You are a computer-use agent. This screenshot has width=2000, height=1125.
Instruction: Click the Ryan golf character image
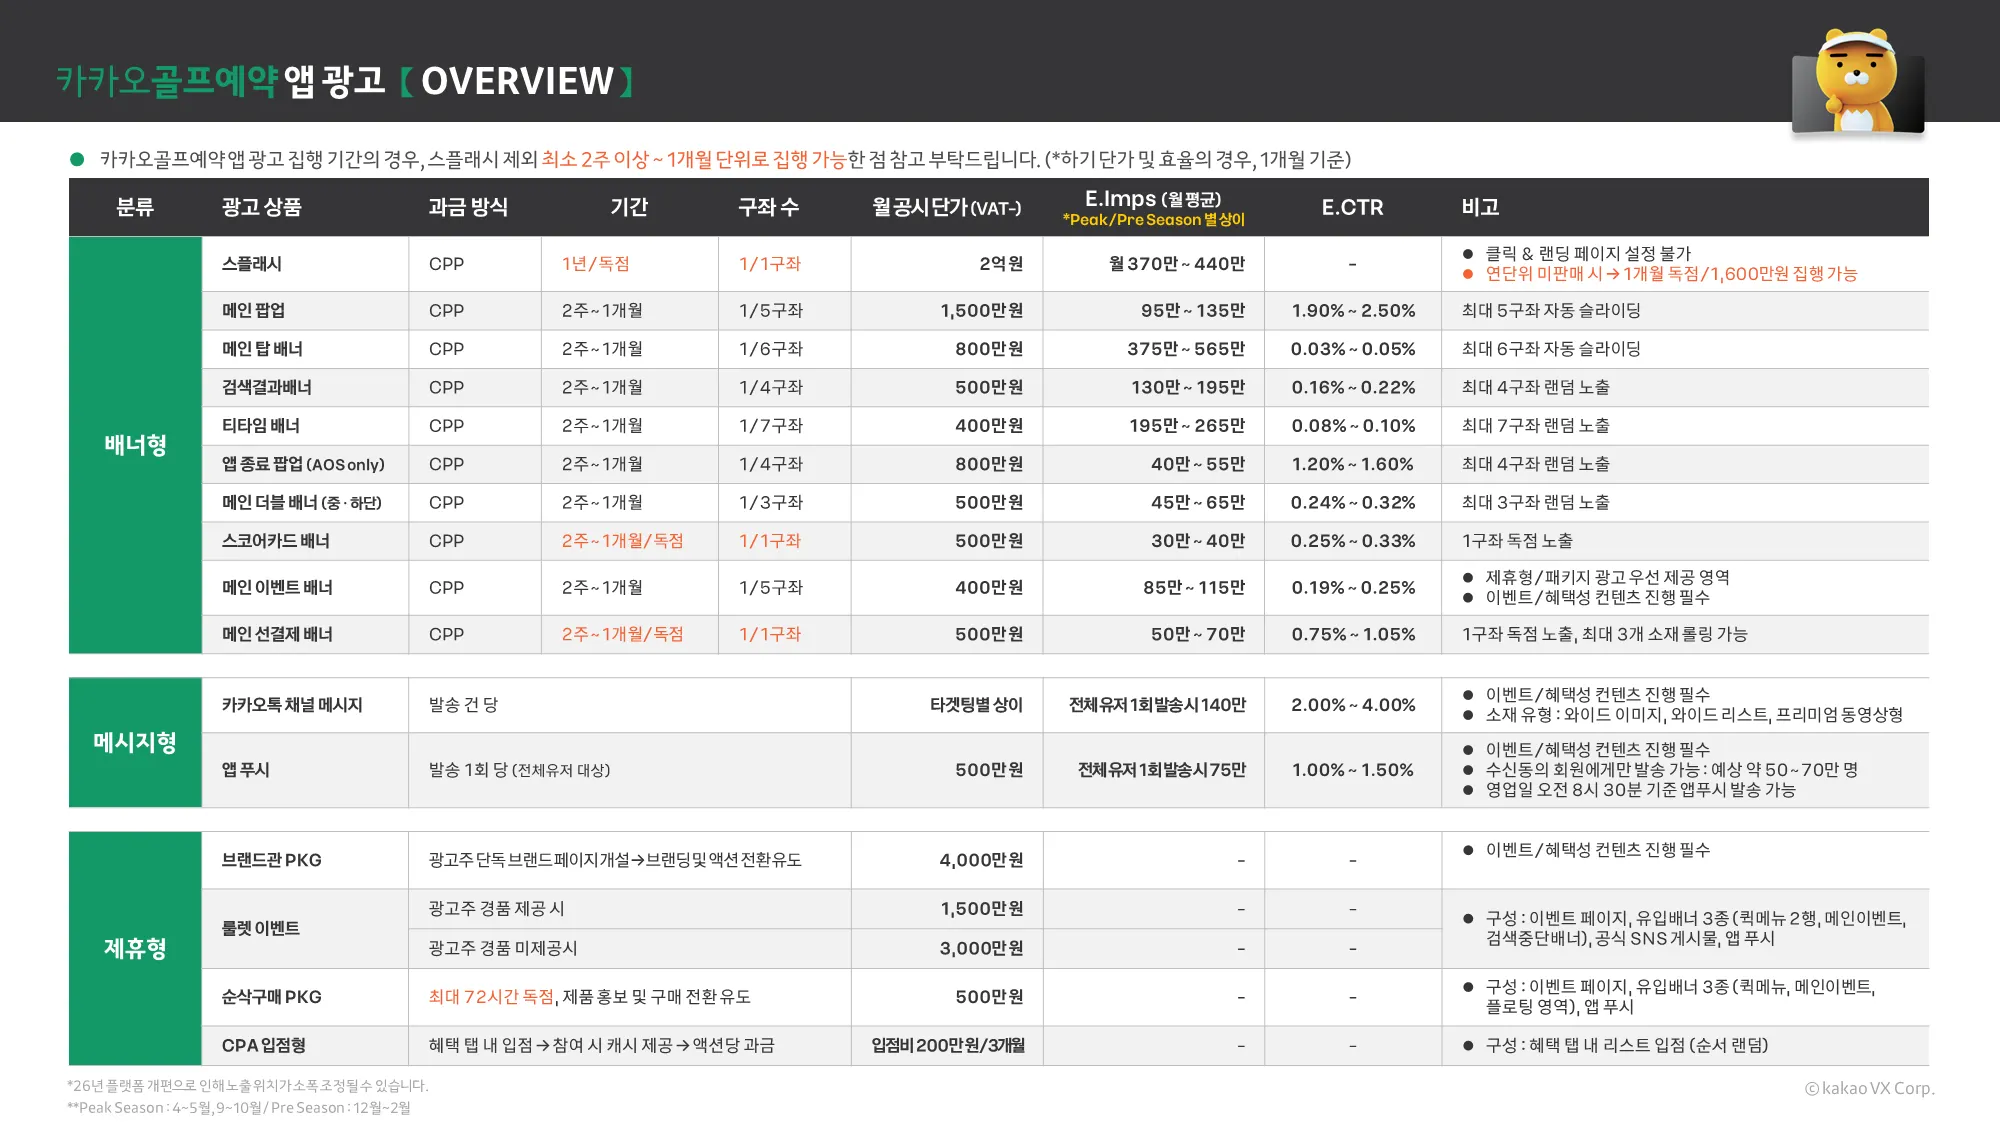(1858, 82)
